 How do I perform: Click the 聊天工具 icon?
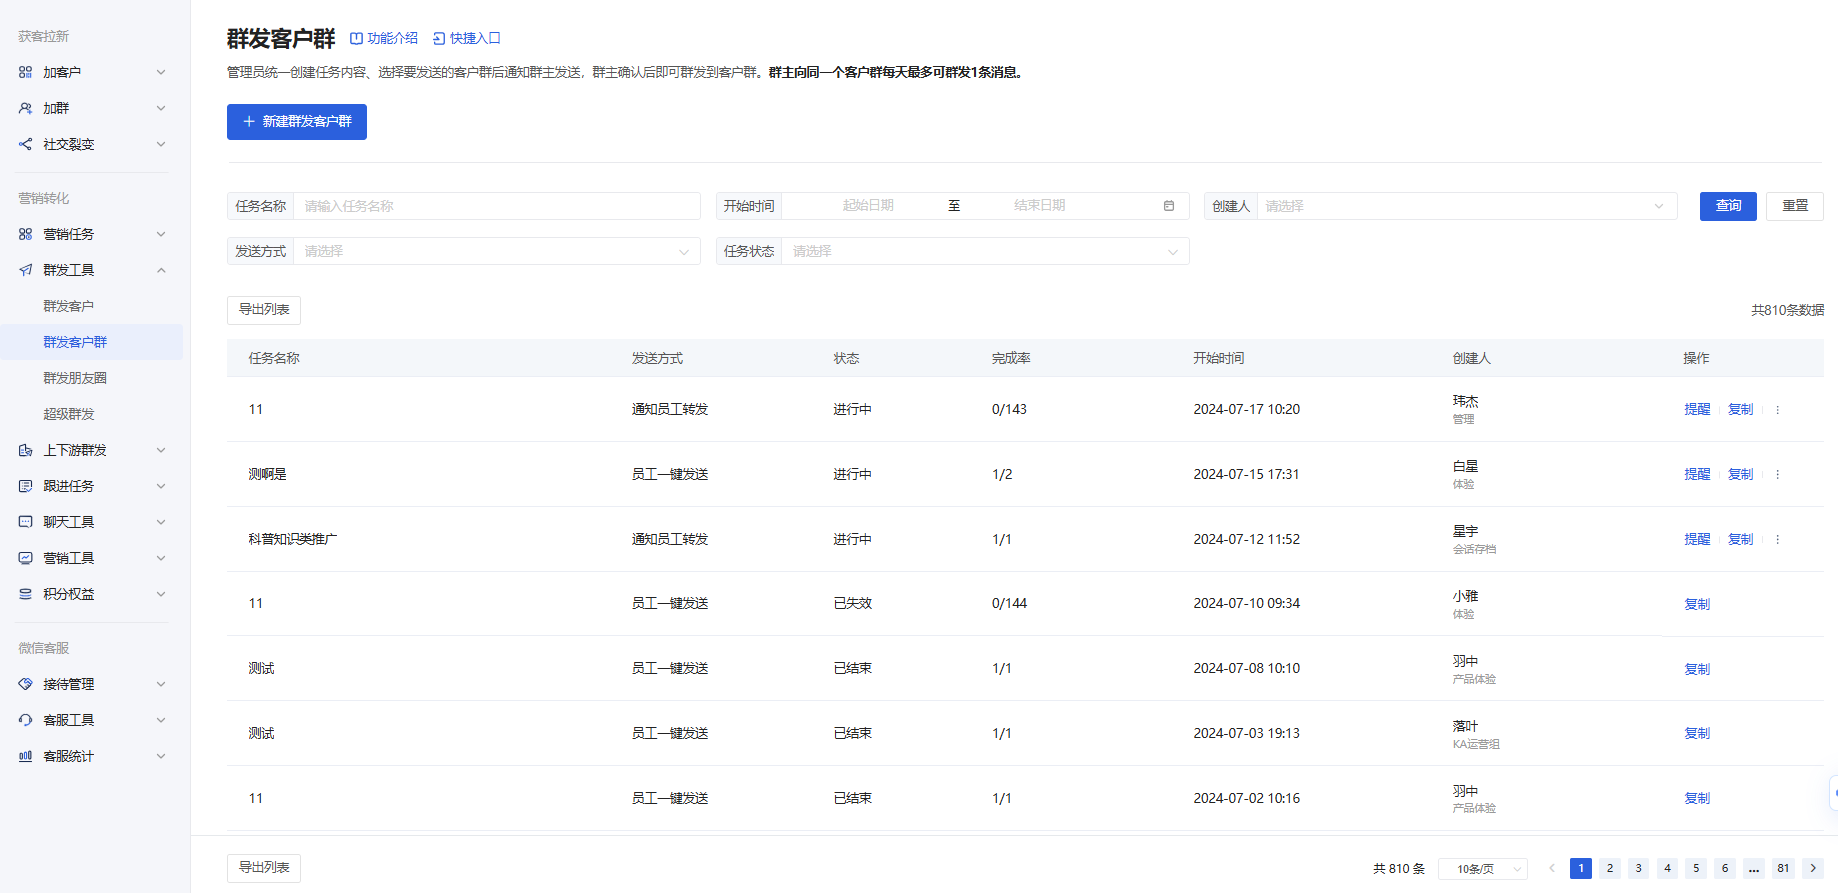click(x=26, y=522)
